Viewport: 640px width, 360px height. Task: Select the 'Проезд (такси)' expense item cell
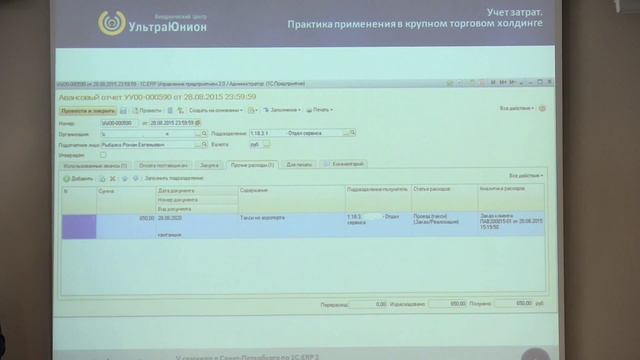pyautogui.click(x=444, y=224)
